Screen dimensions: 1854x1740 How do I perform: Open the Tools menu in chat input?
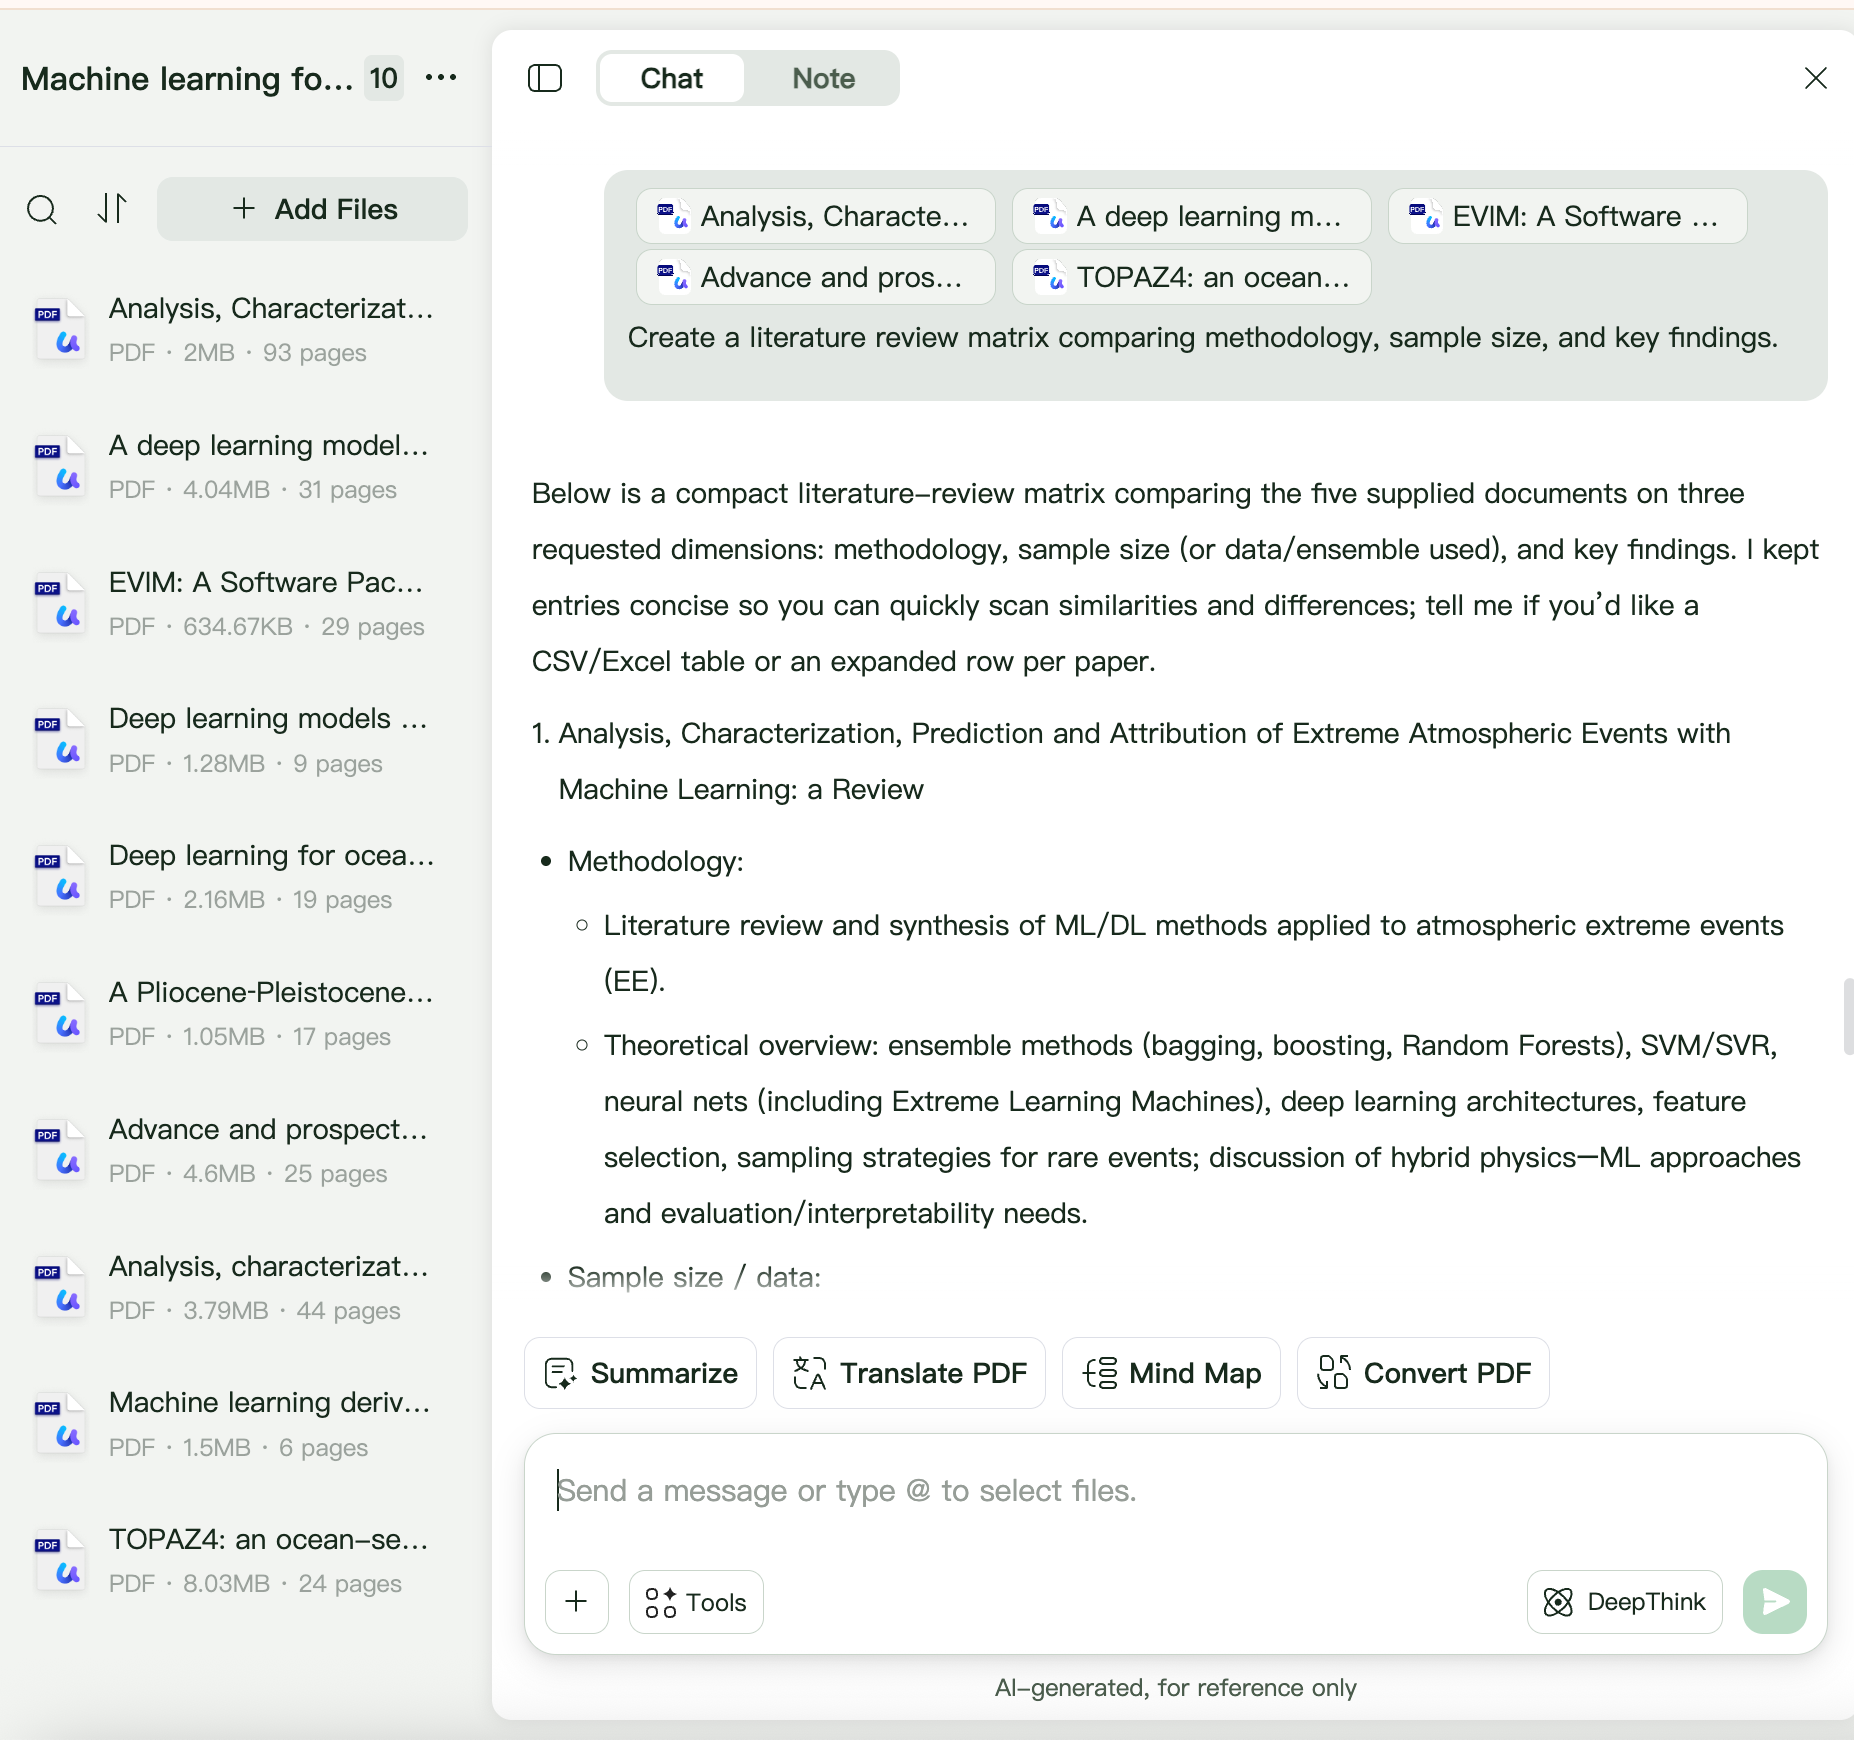click(696, 1602)
